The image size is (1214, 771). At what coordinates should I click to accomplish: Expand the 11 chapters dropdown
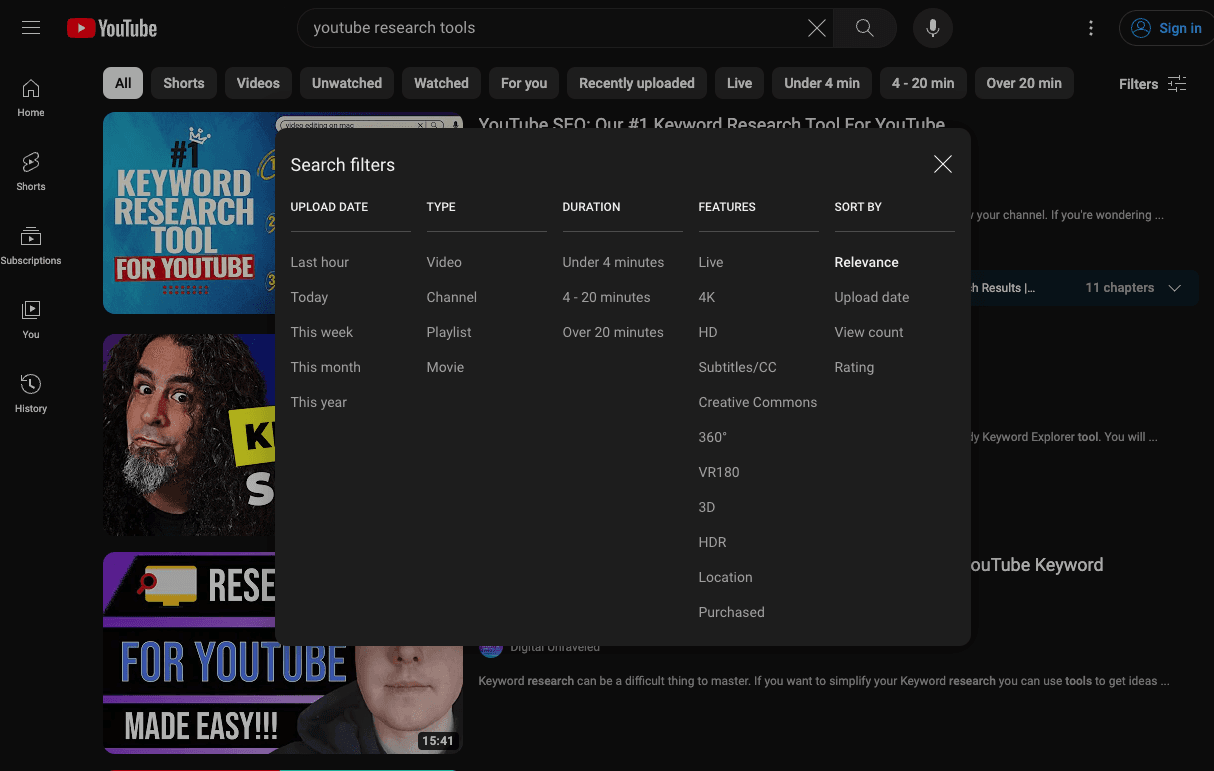pyautogui.click(x=1134, y=288)
